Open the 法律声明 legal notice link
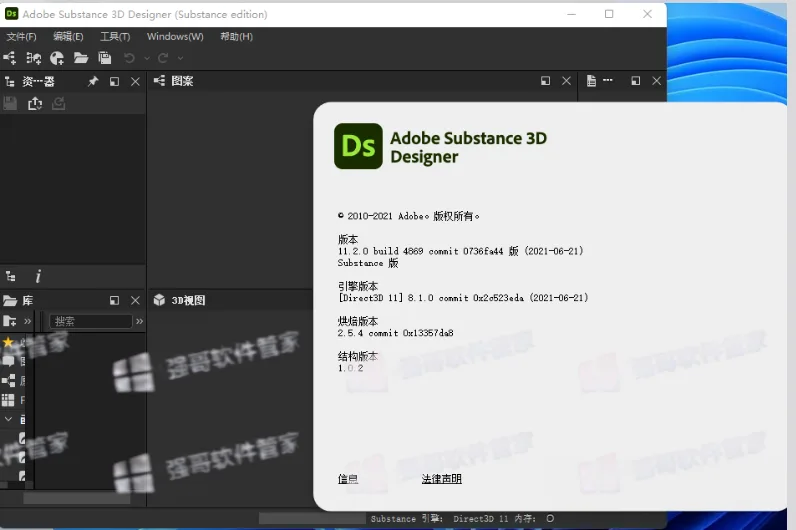The image size is (796, 530). [442, 479]
